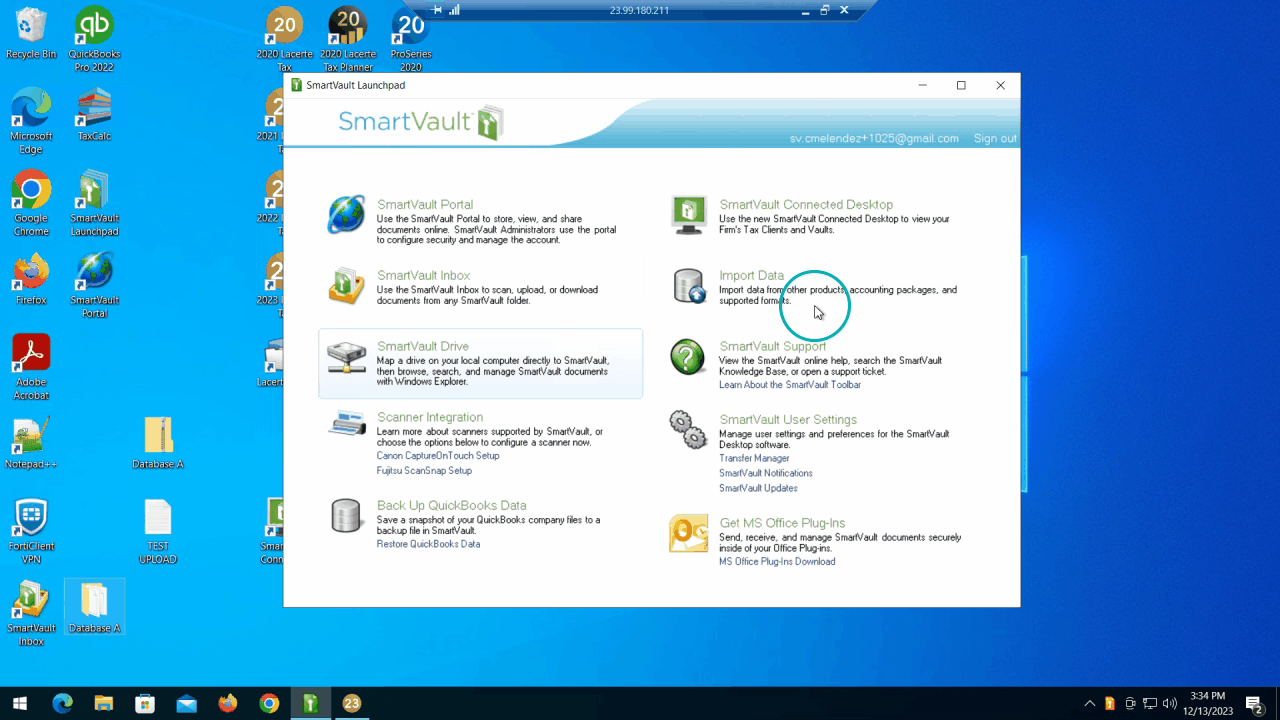Launch the SmartVault Connected Desktop icon
Viewport: 1280px width, 720px height.
(x=688, y=215)
